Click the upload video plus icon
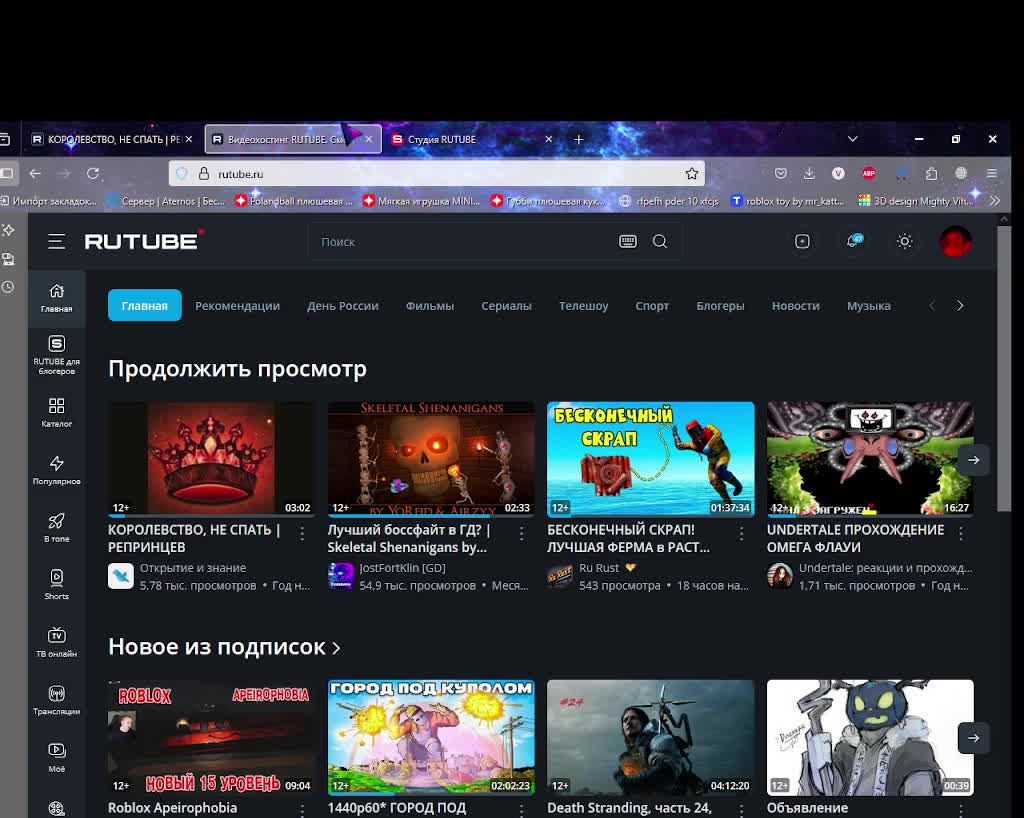 tap(802, 242)
